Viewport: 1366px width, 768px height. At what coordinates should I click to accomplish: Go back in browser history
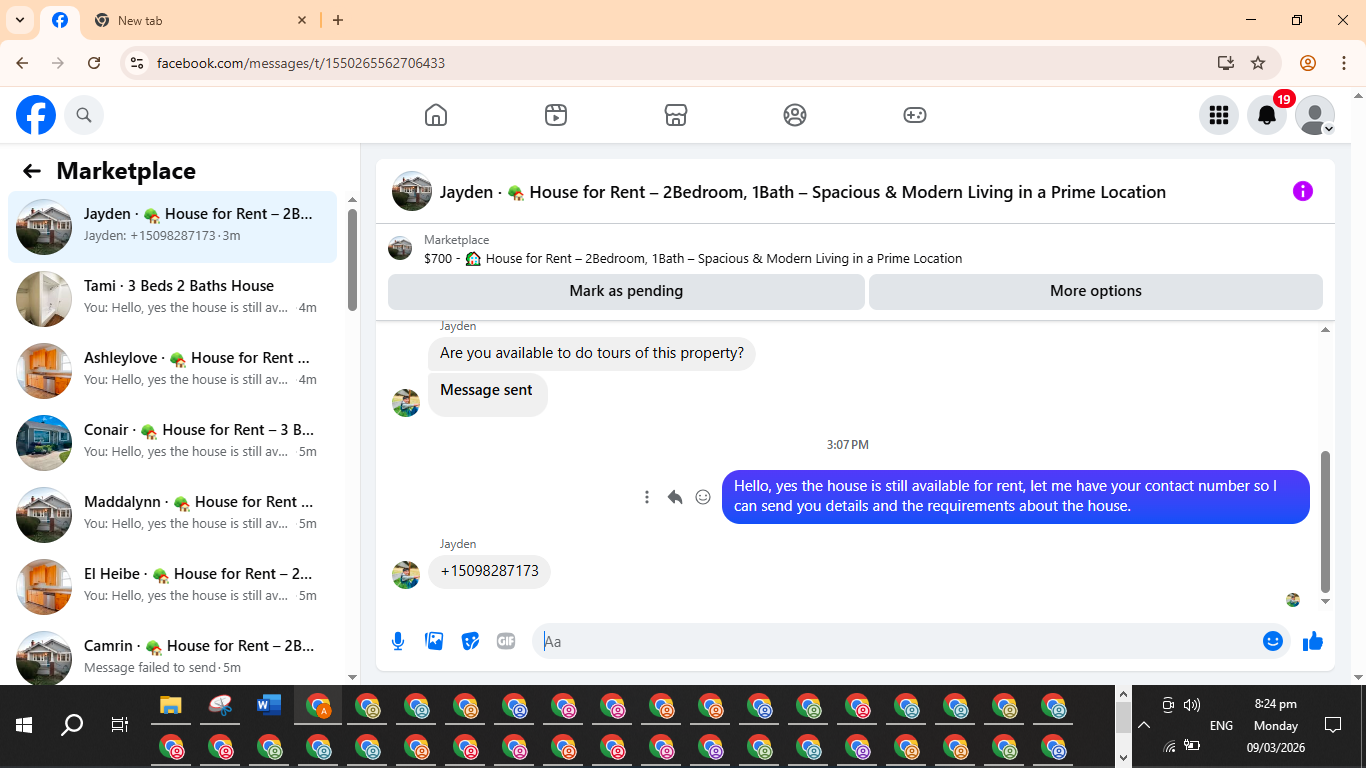point(22,63)
